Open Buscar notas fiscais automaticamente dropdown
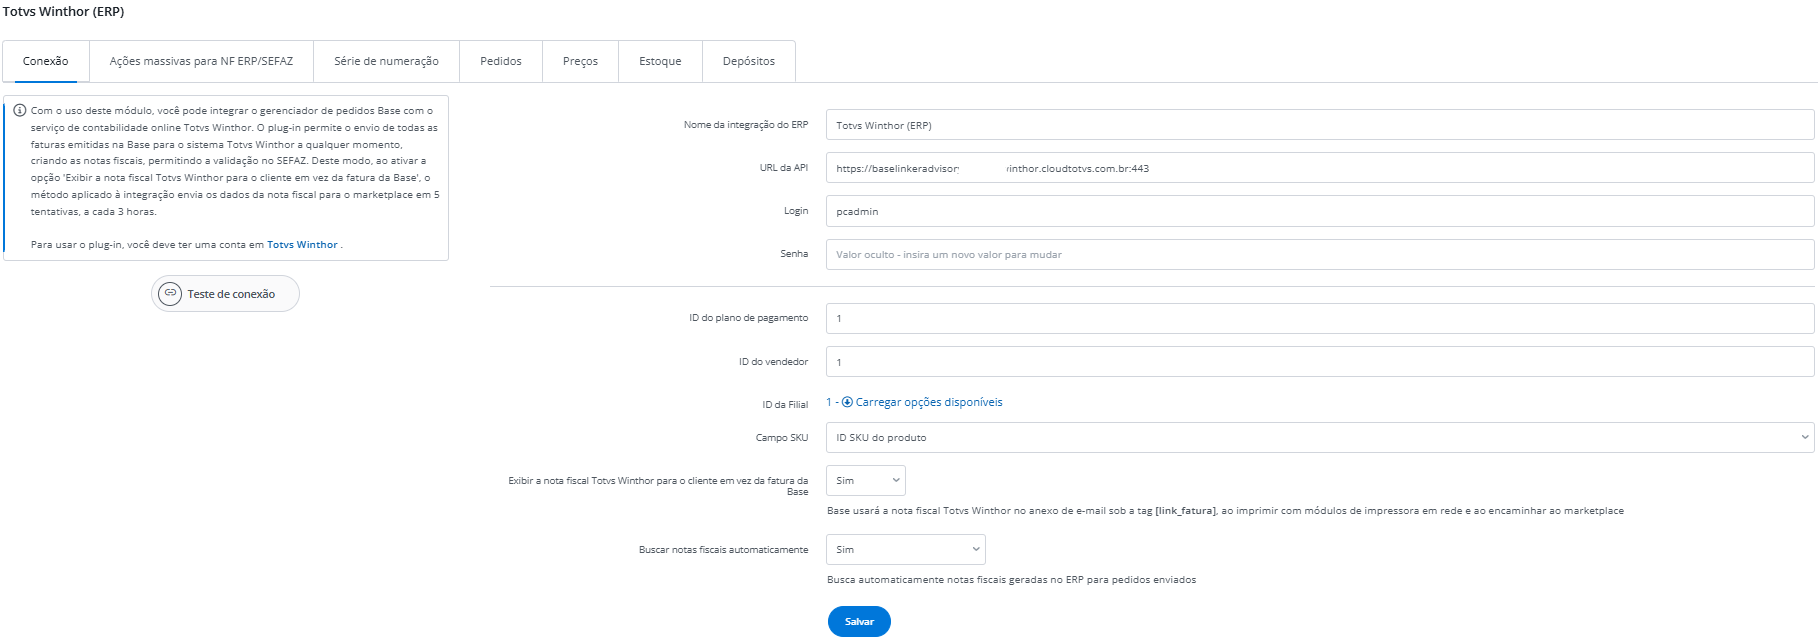Viewport: 1818px width, 640px height. click(905, 550)
